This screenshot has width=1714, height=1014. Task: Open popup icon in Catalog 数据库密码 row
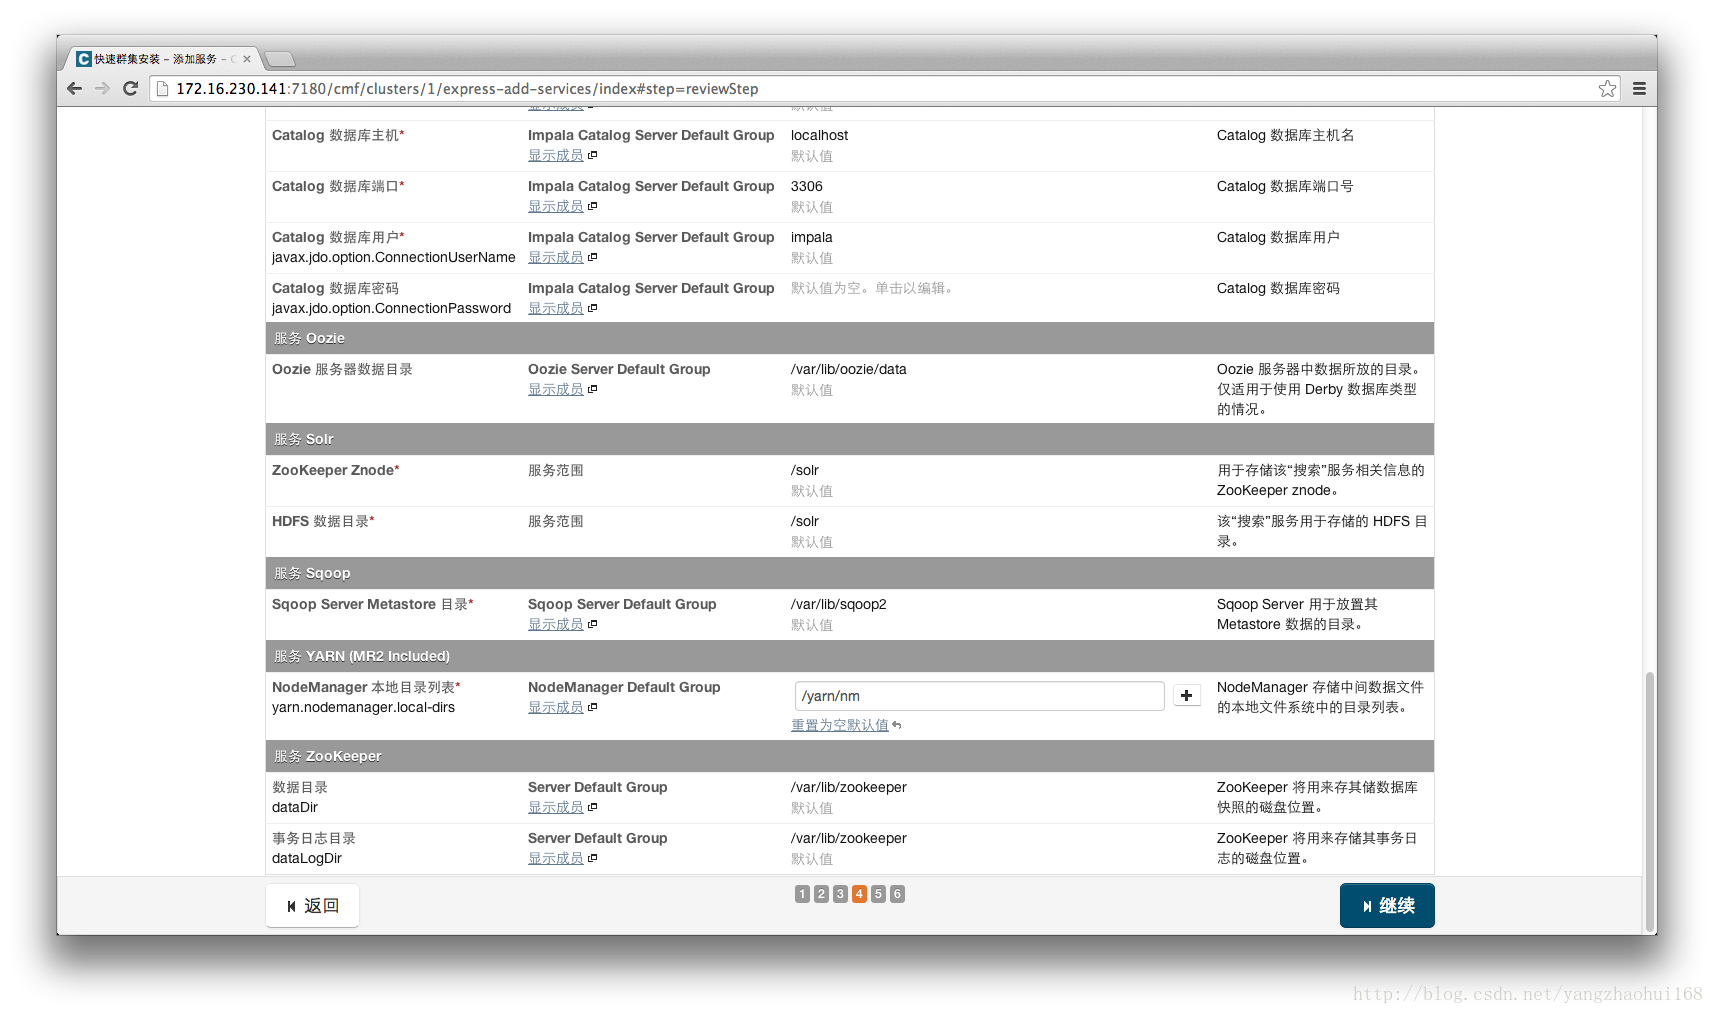[593, 308]
